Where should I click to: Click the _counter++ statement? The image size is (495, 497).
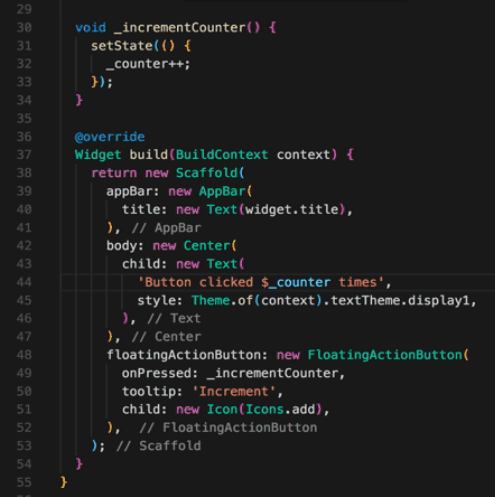[148, 64]
